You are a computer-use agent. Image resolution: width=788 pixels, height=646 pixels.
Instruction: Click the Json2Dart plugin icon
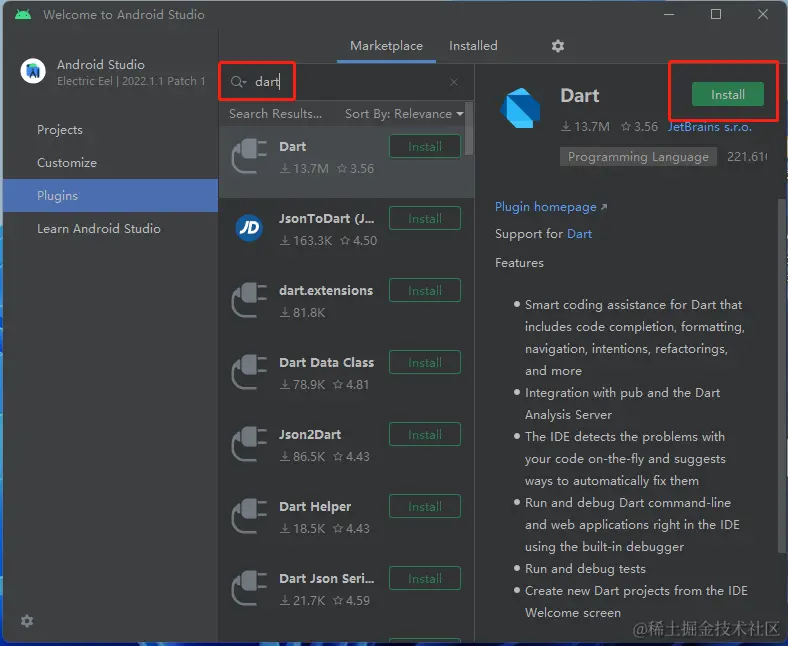pos(249,444)
